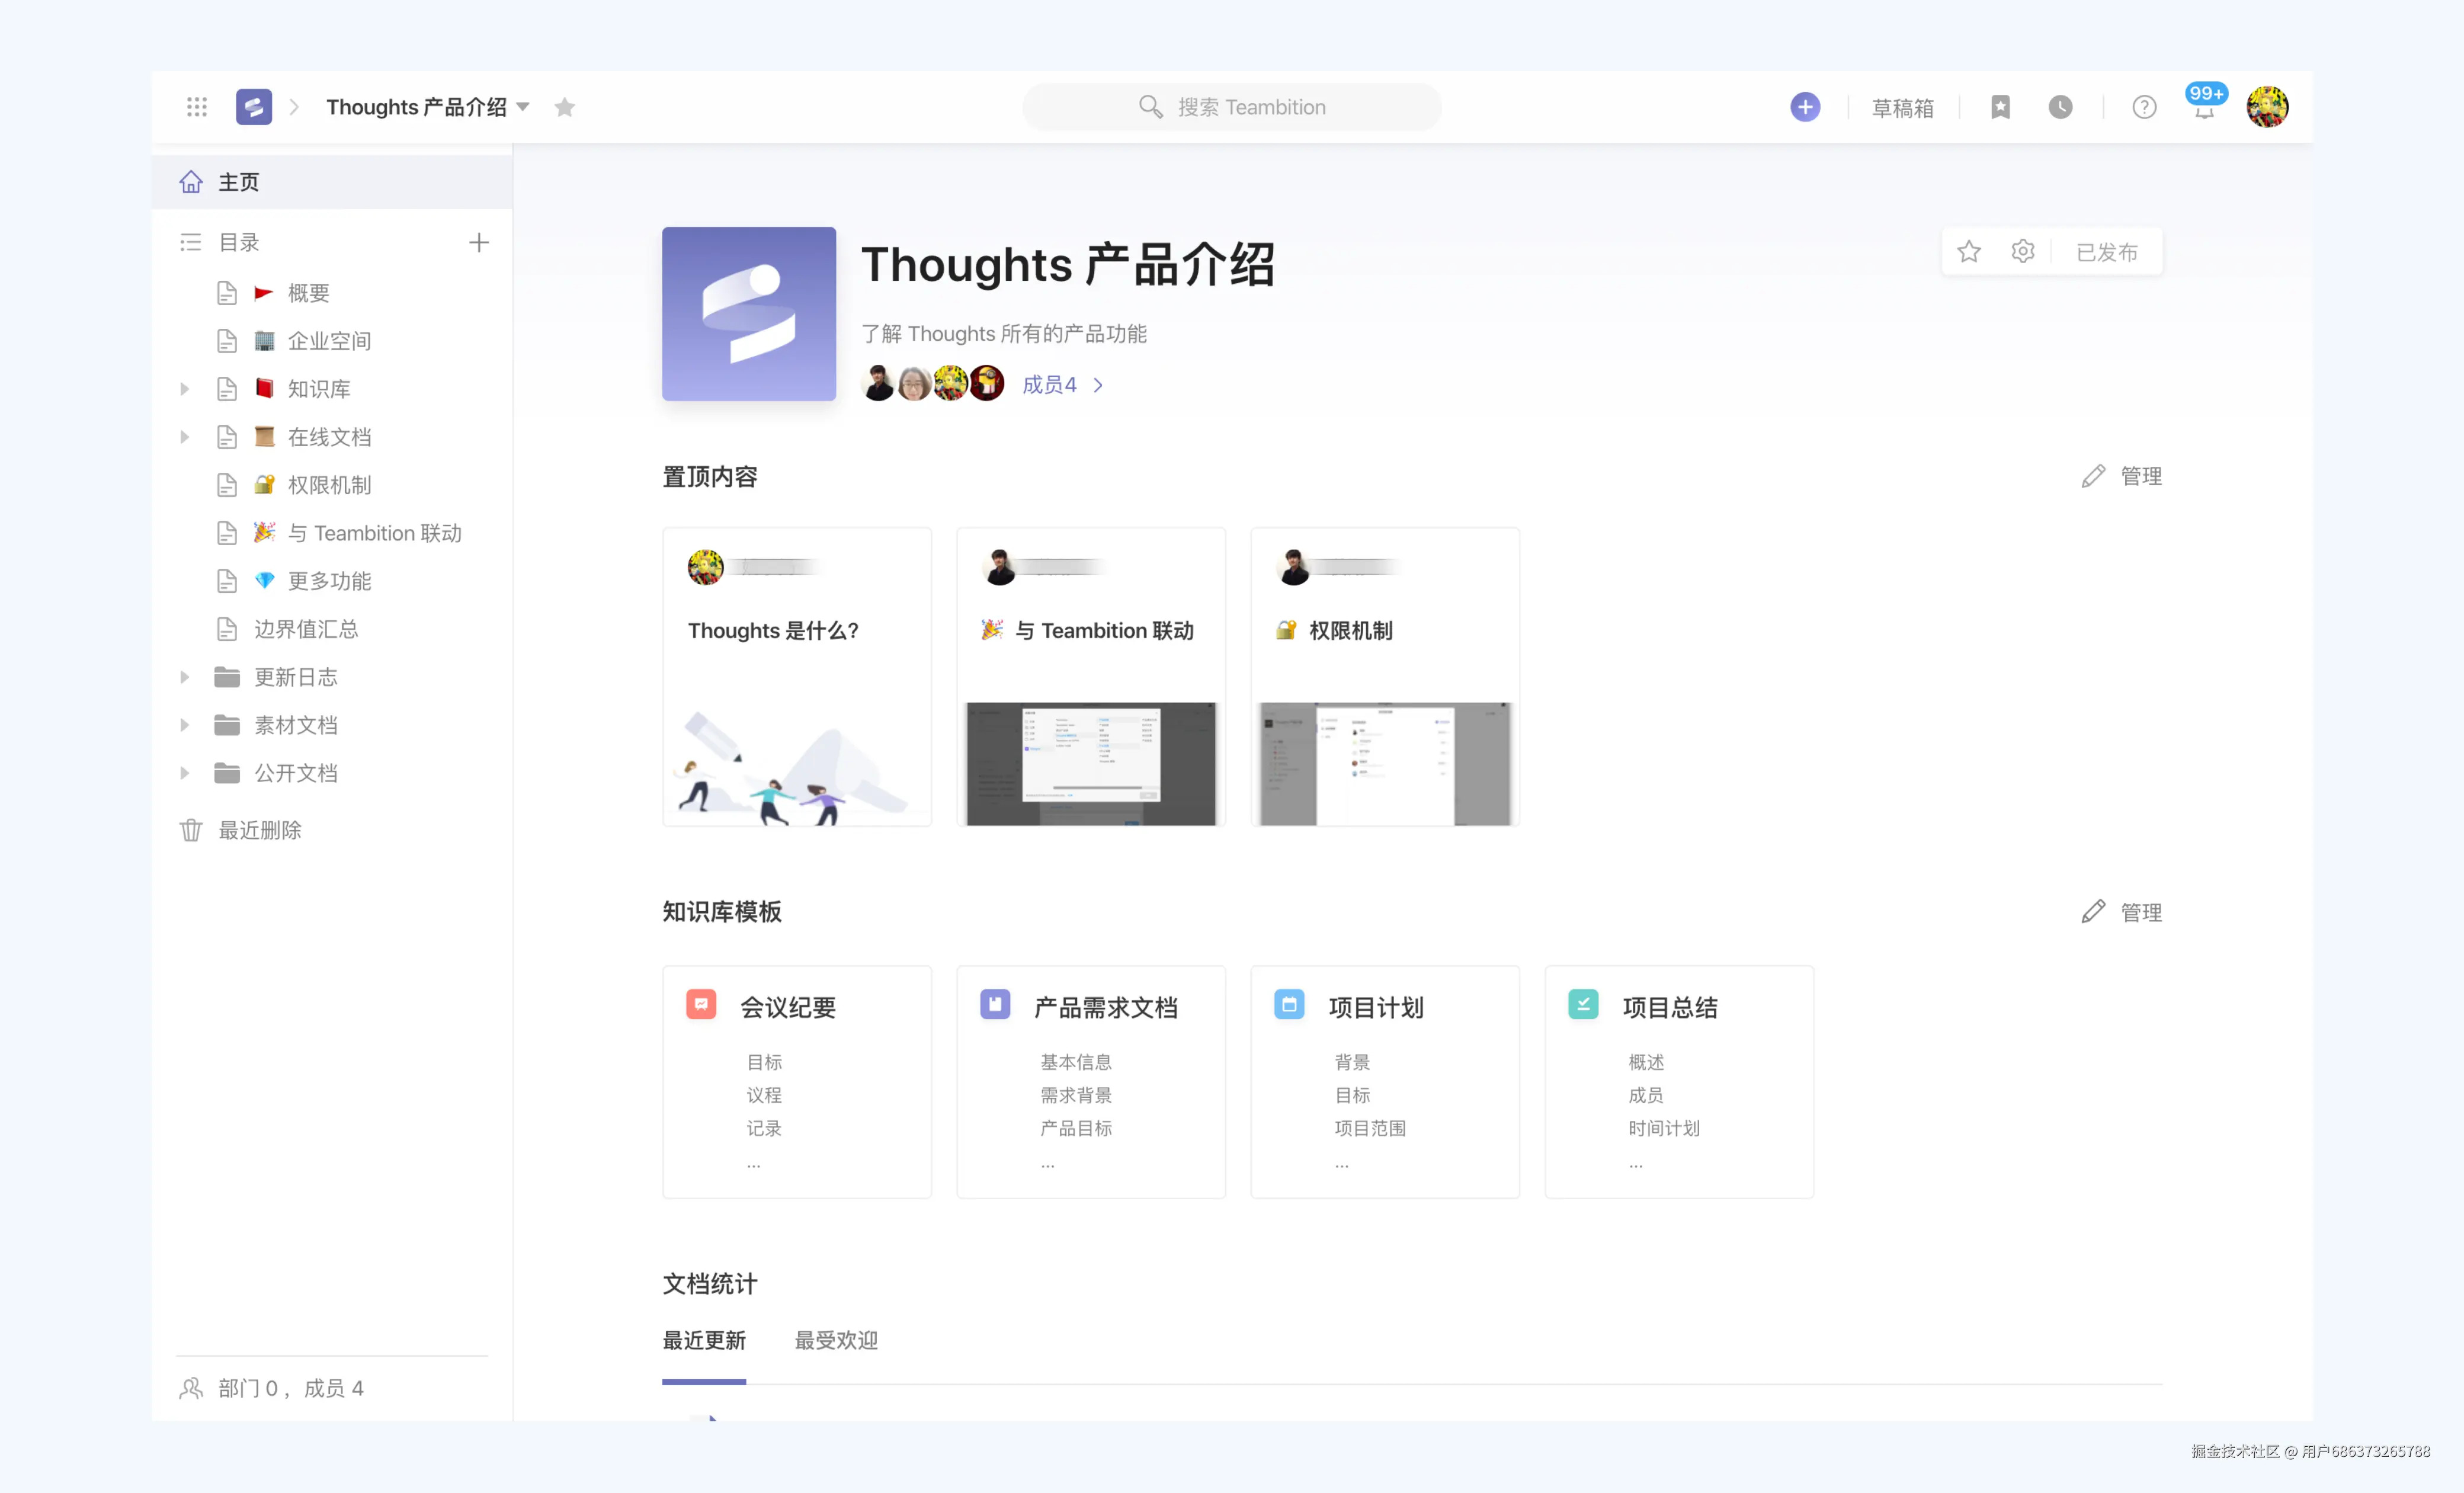Open notifications bell with 99+ badge
This screenshot has width=2464, height=1493.
[2204, 109]
